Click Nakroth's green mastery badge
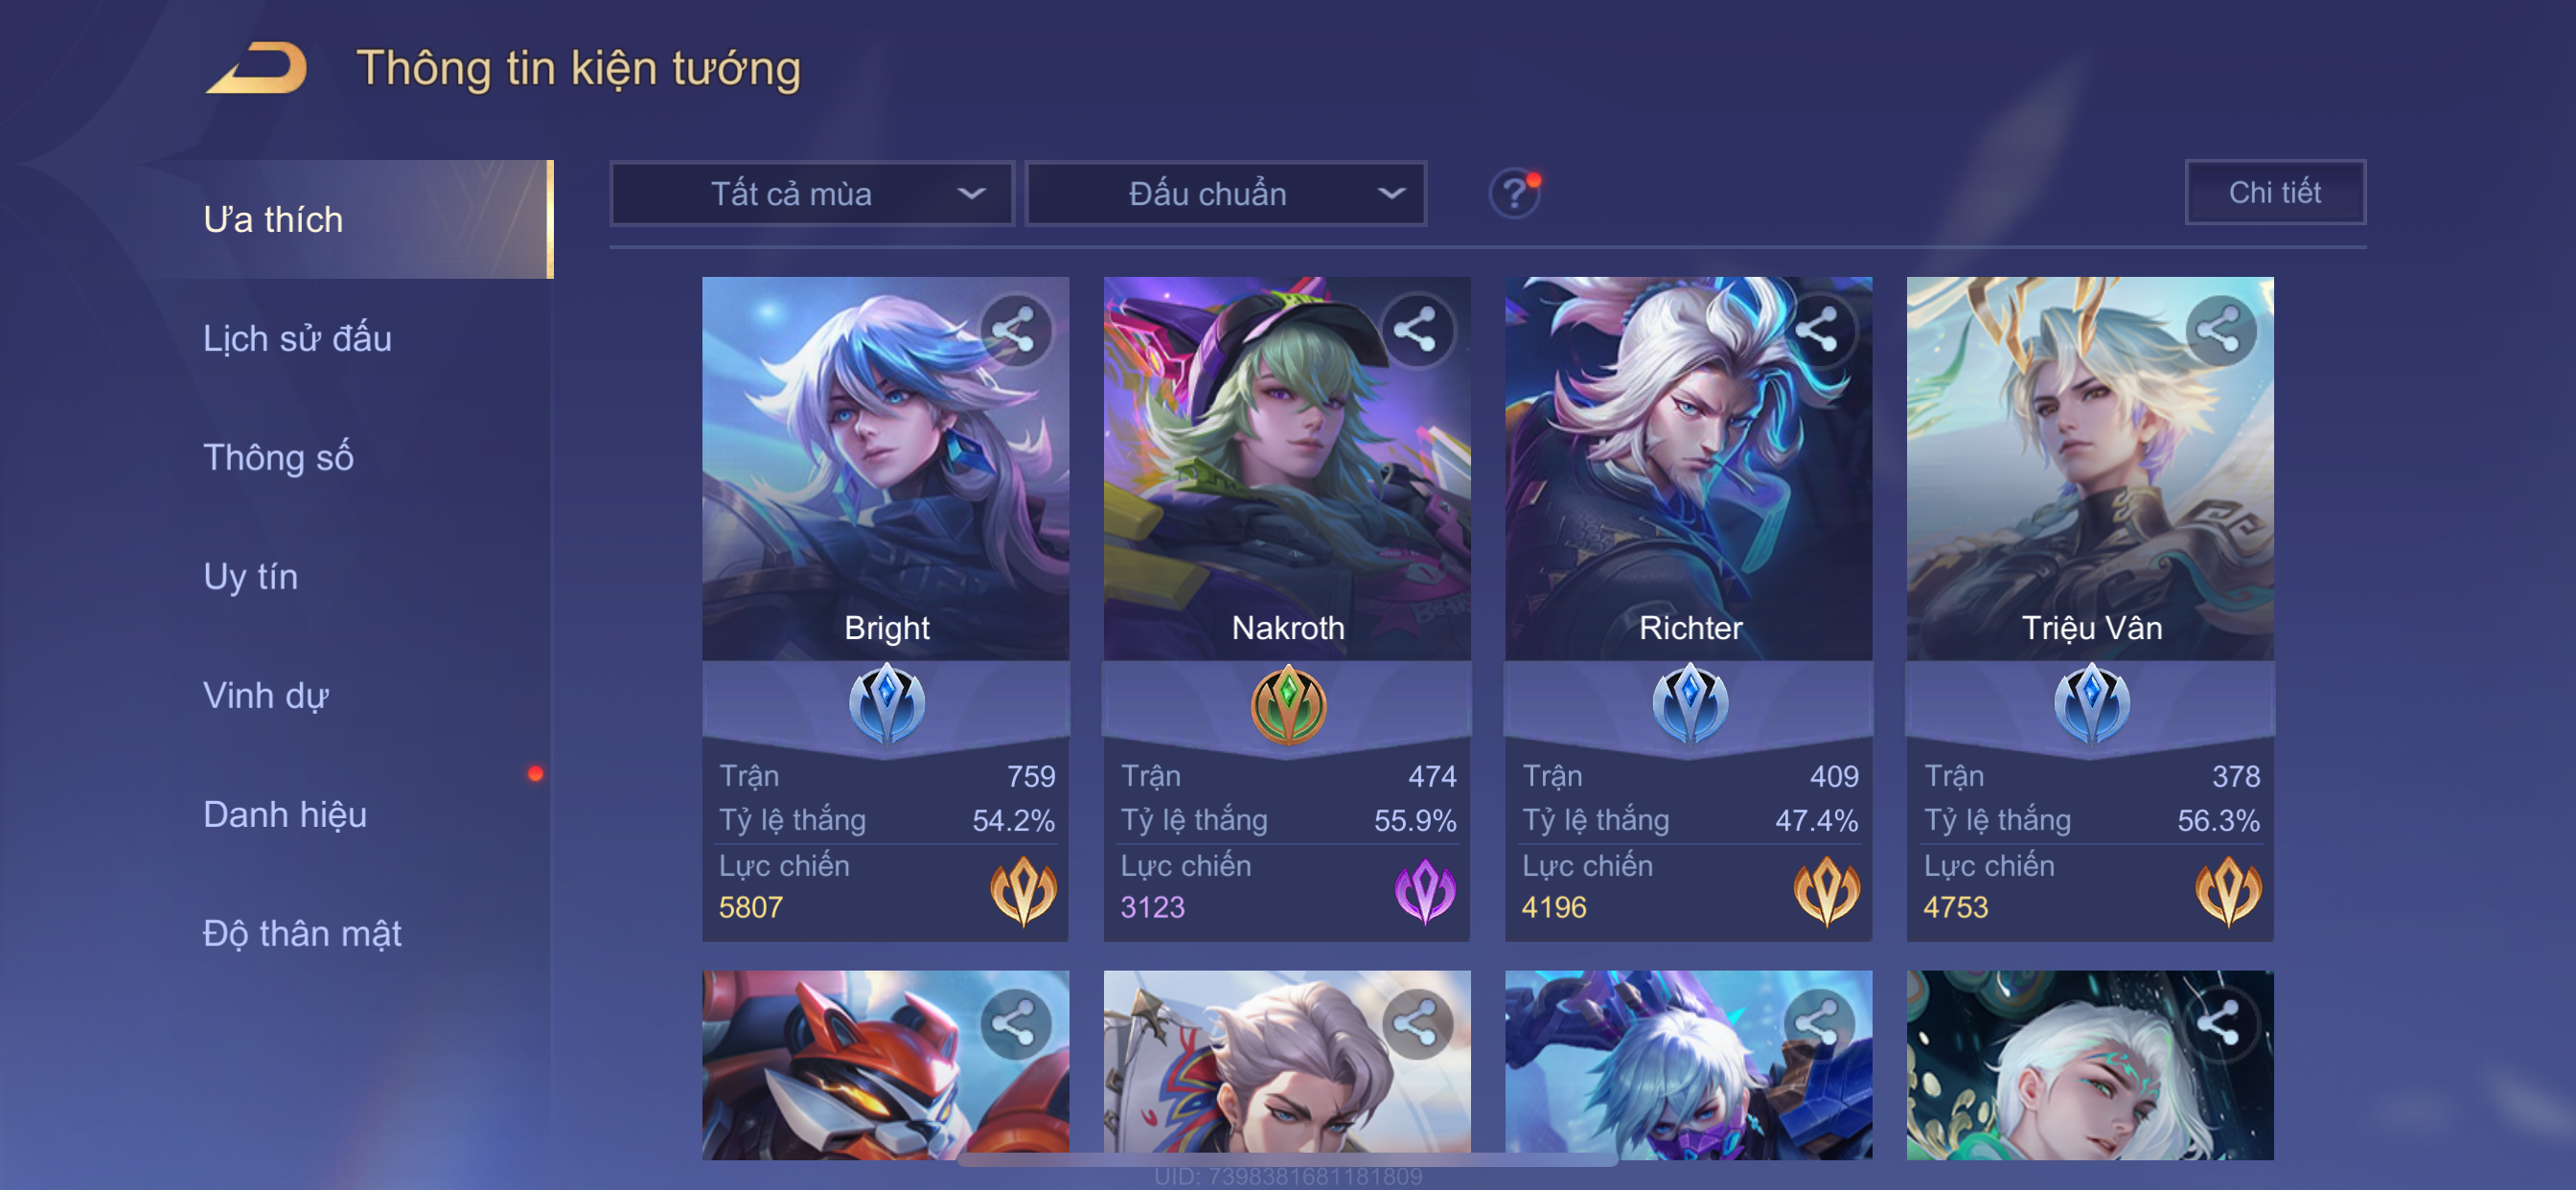This screenshot has height=1190, width=2576. pyautogui.click(x=1288, y=704)
